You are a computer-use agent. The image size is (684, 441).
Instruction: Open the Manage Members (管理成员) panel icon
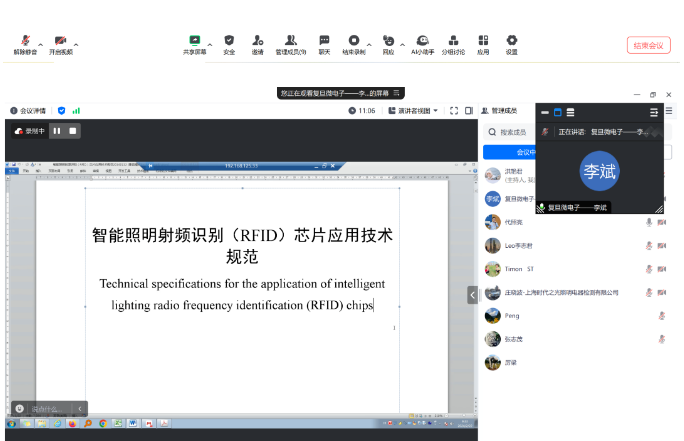[290, 42]
